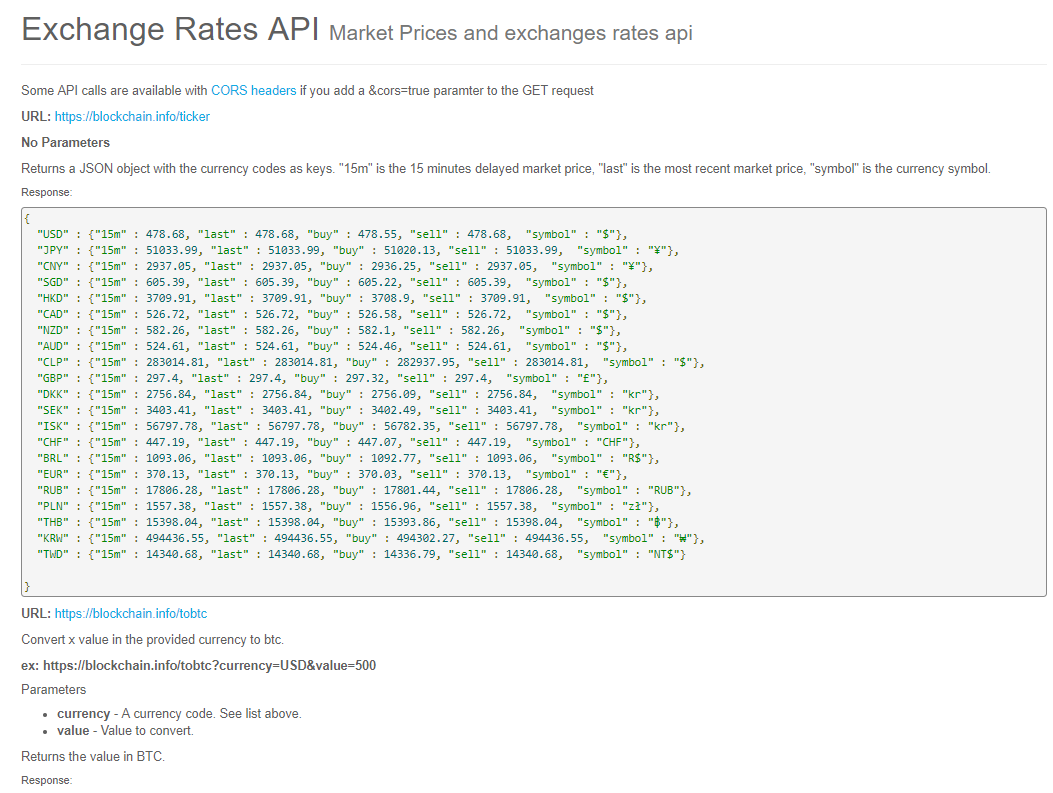
Task: Click the "RUB" row in JSON response
Action: [x=364, y=491]
